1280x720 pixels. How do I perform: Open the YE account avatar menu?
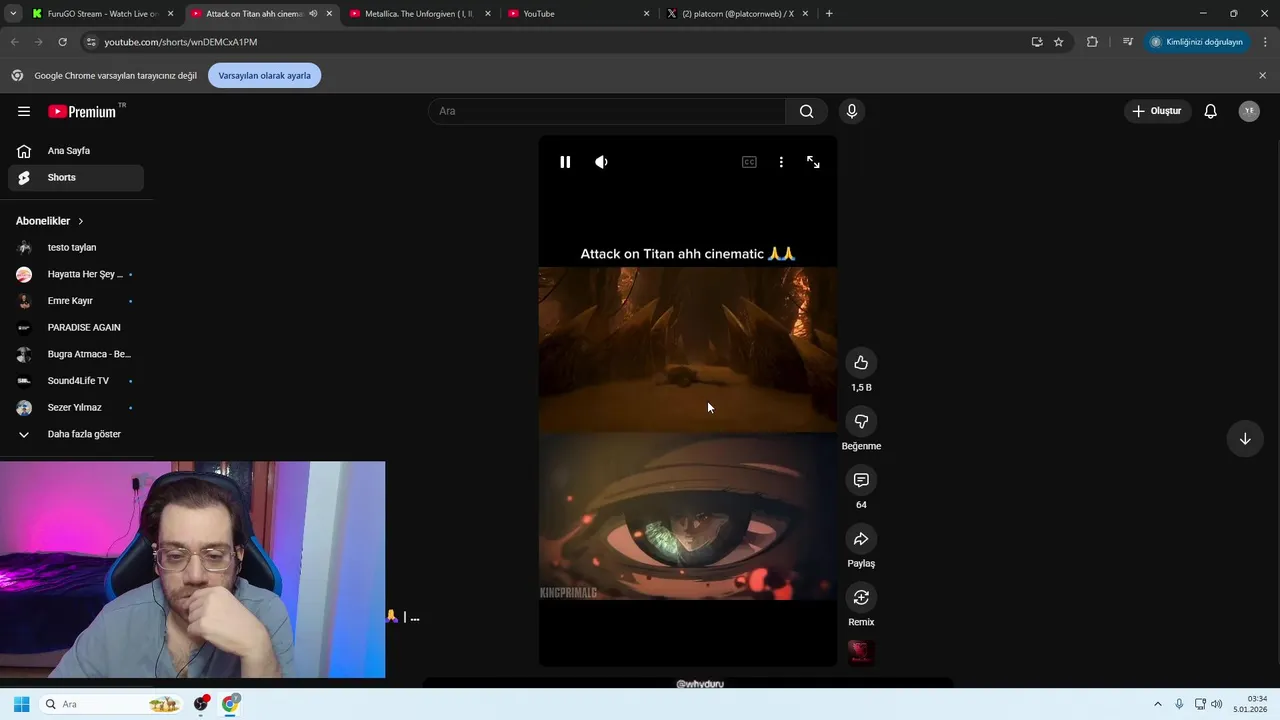click(x=1249, y=111)
